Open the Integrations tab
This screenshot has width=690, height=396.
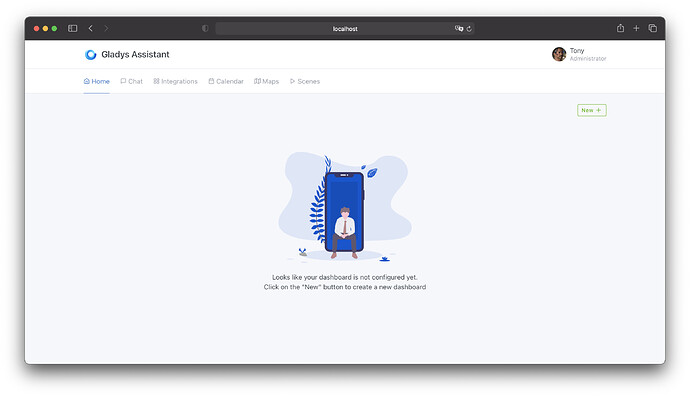[175, 81]
